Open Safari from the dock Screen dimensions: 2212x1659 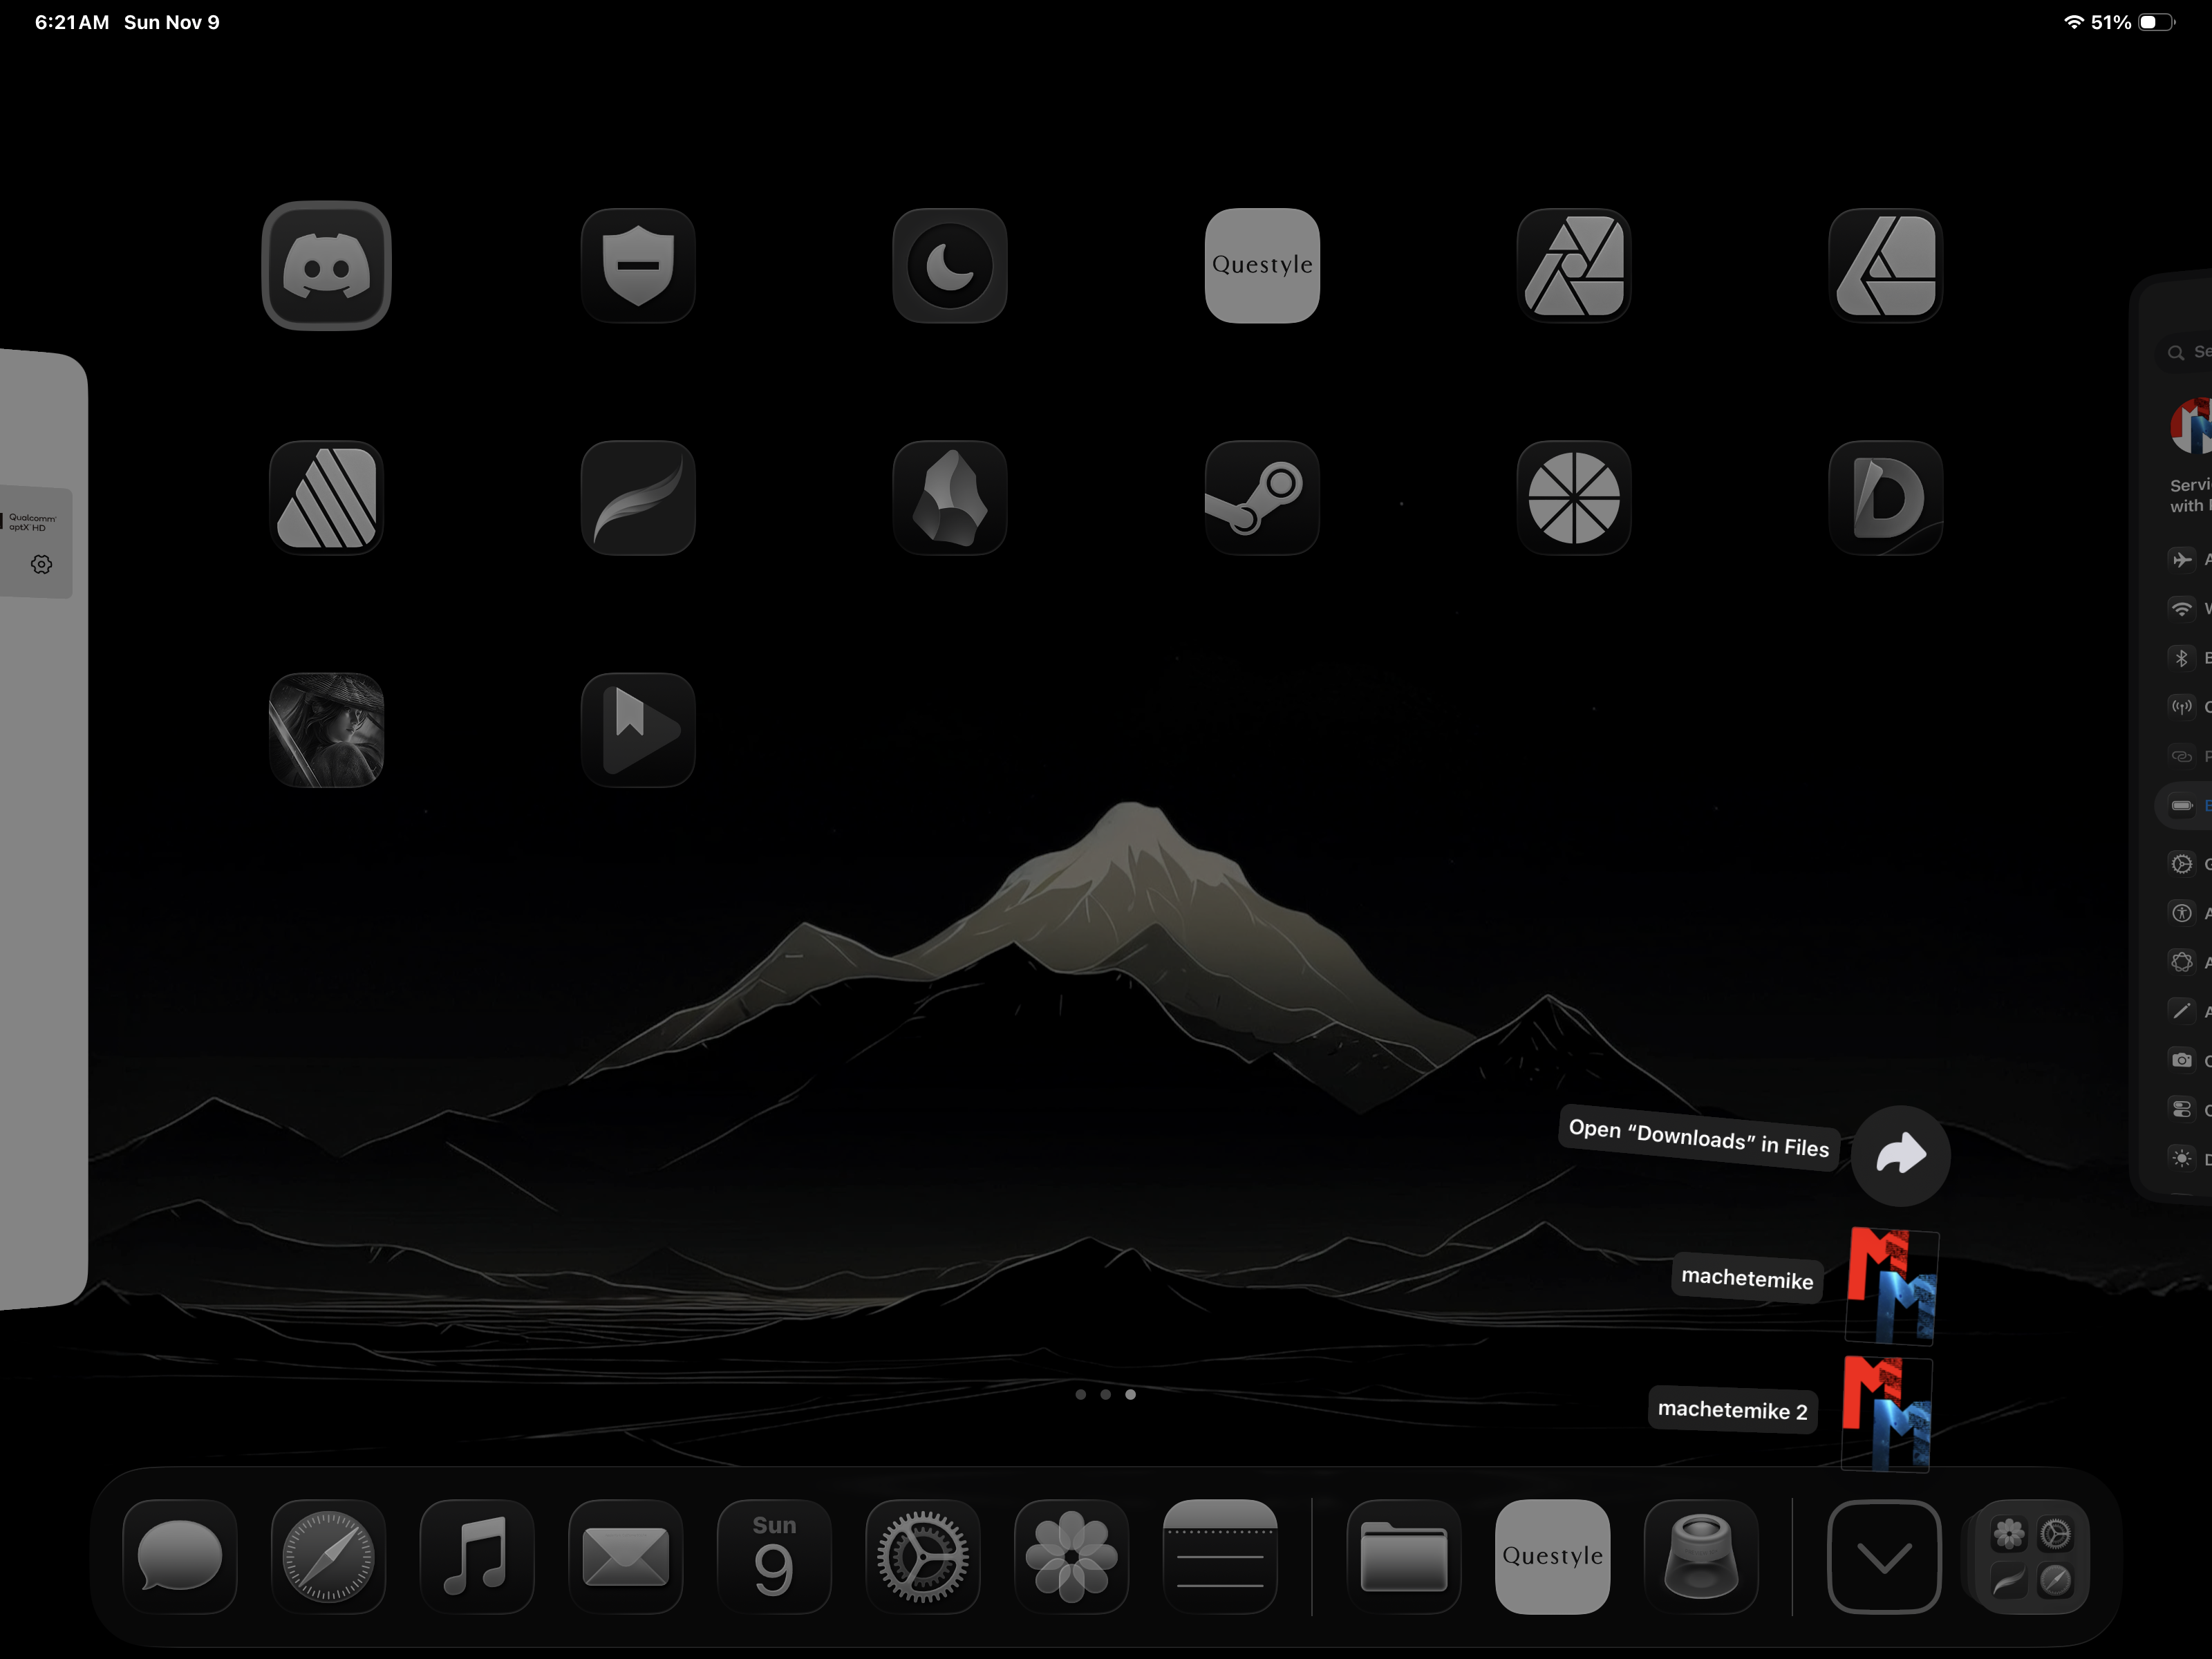pyautogui.click(x=328, y=1556)
